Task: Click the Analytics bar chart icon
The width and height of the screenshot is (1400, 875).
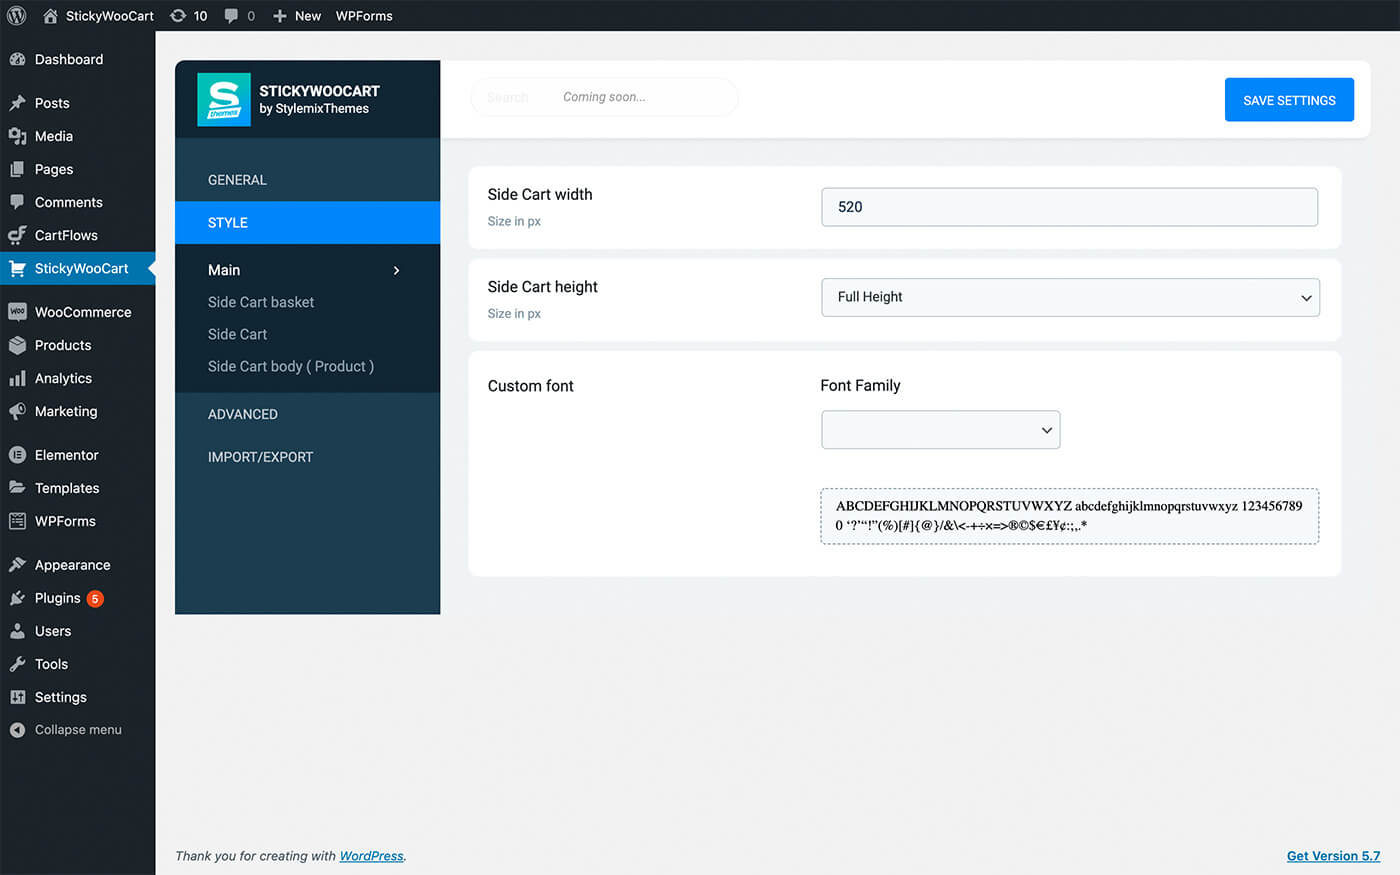Action: 17,378
